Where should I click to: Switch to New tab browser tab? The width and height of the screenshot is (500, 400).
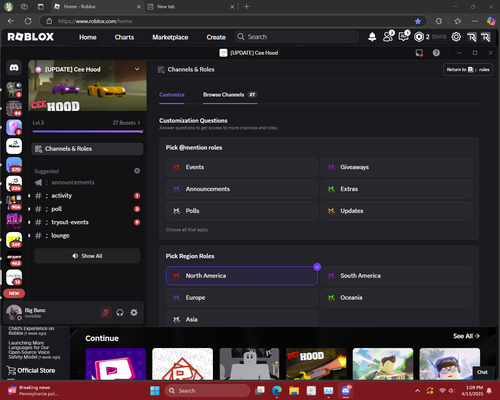pyautogui.click(x=190, y=7)
